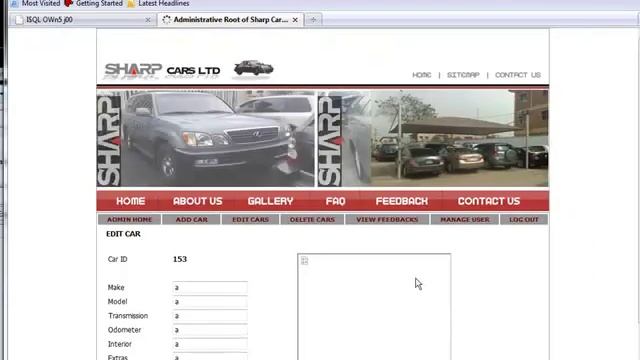Open the Most Visited bookmarks folder
The image size is (640, 360).
point(36,3)
